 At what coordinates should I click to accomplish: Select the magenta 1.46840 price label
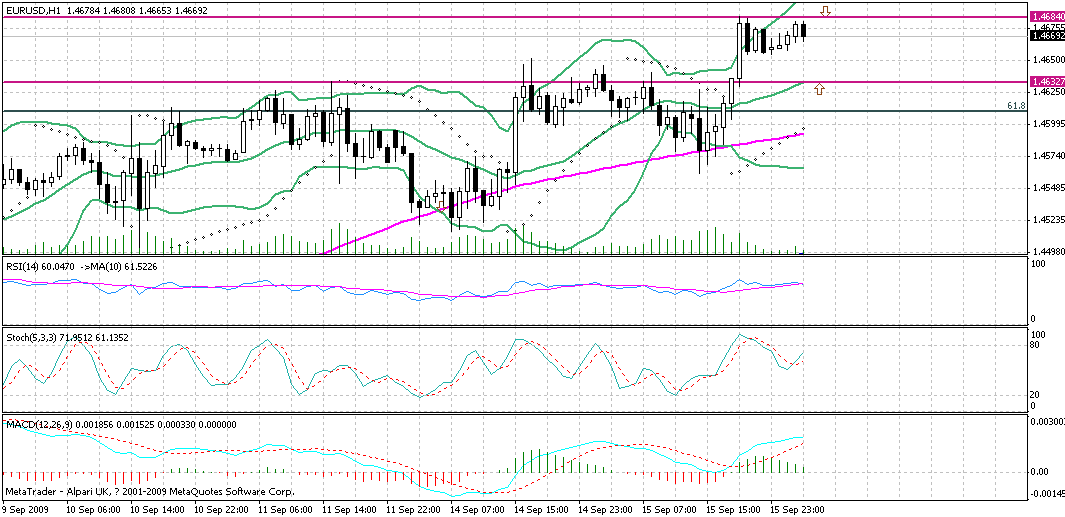click(x=1047, y=16)
